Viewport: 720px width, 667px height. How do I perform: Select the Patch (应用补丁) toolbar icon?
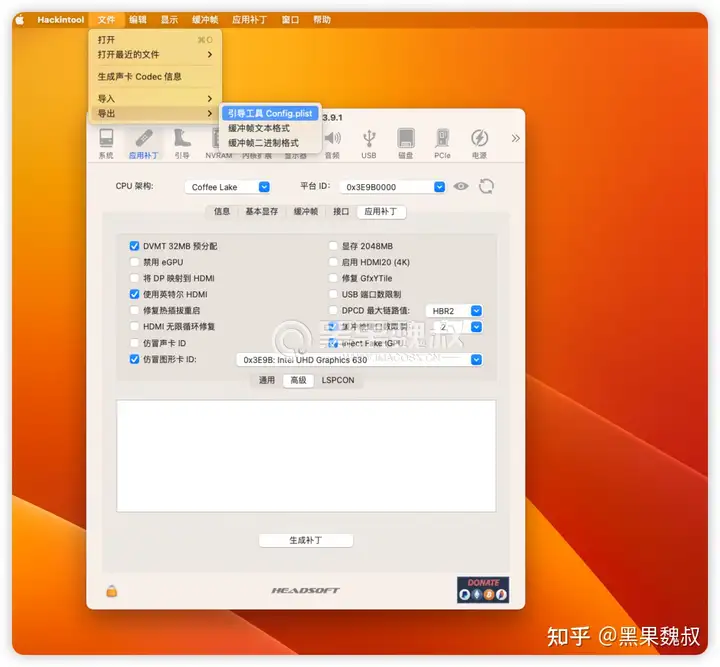(x=144, y=143)
